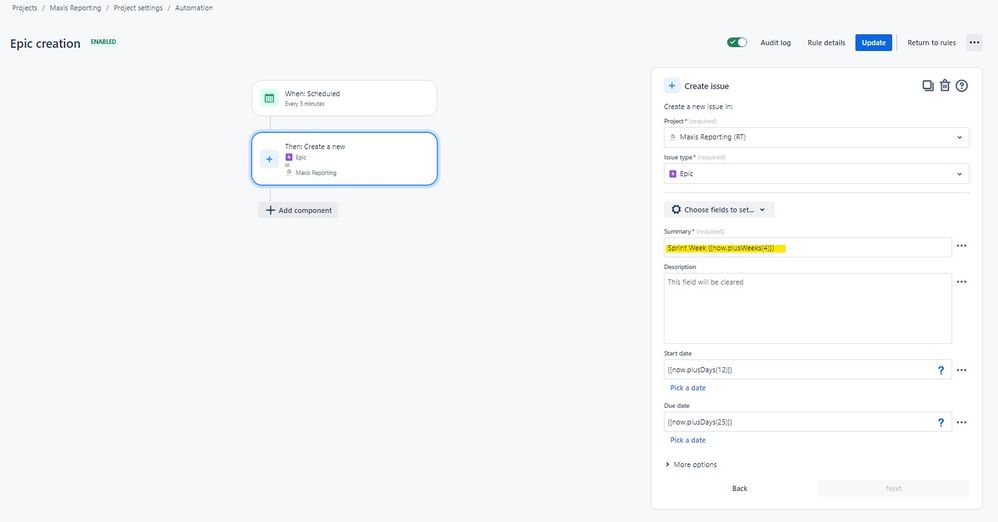
Task: Return to rules list
Action: coord(931,43)
